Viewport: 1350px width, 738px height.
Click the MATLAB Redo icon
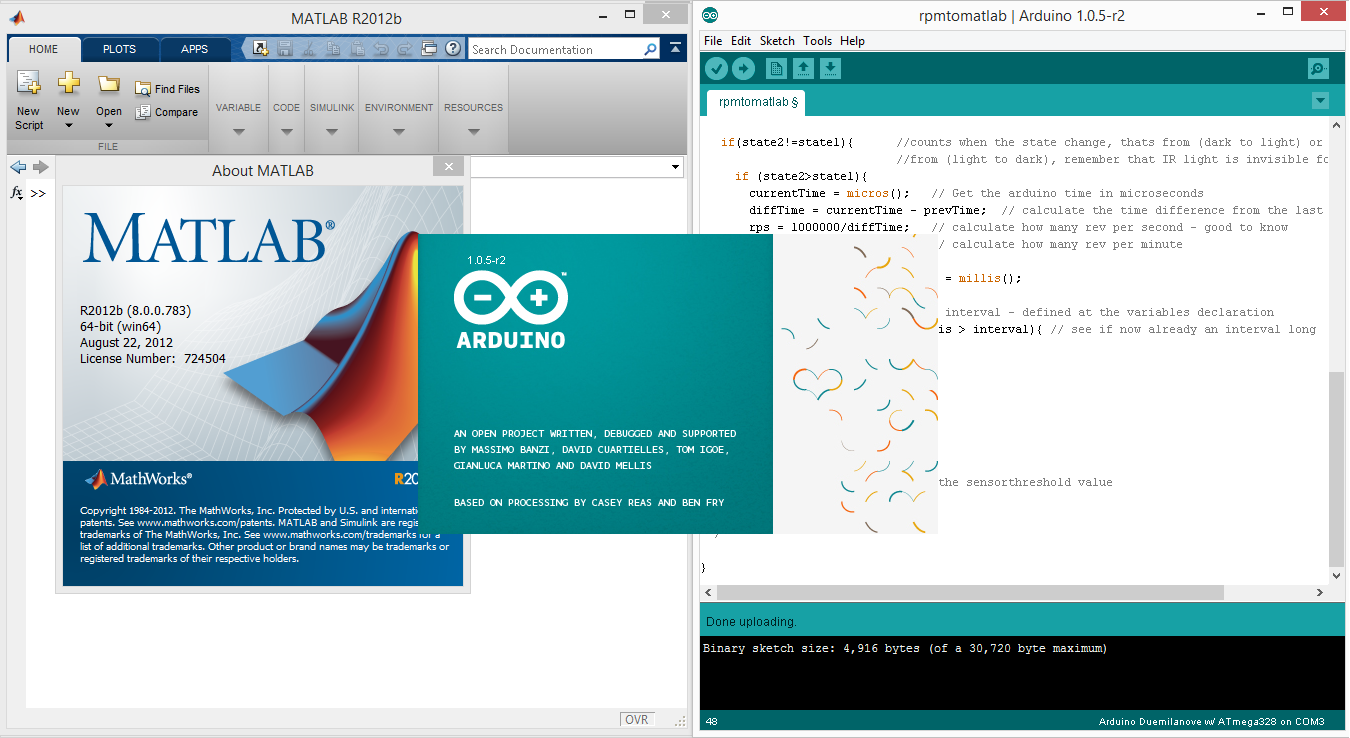[x=405, y=48]
